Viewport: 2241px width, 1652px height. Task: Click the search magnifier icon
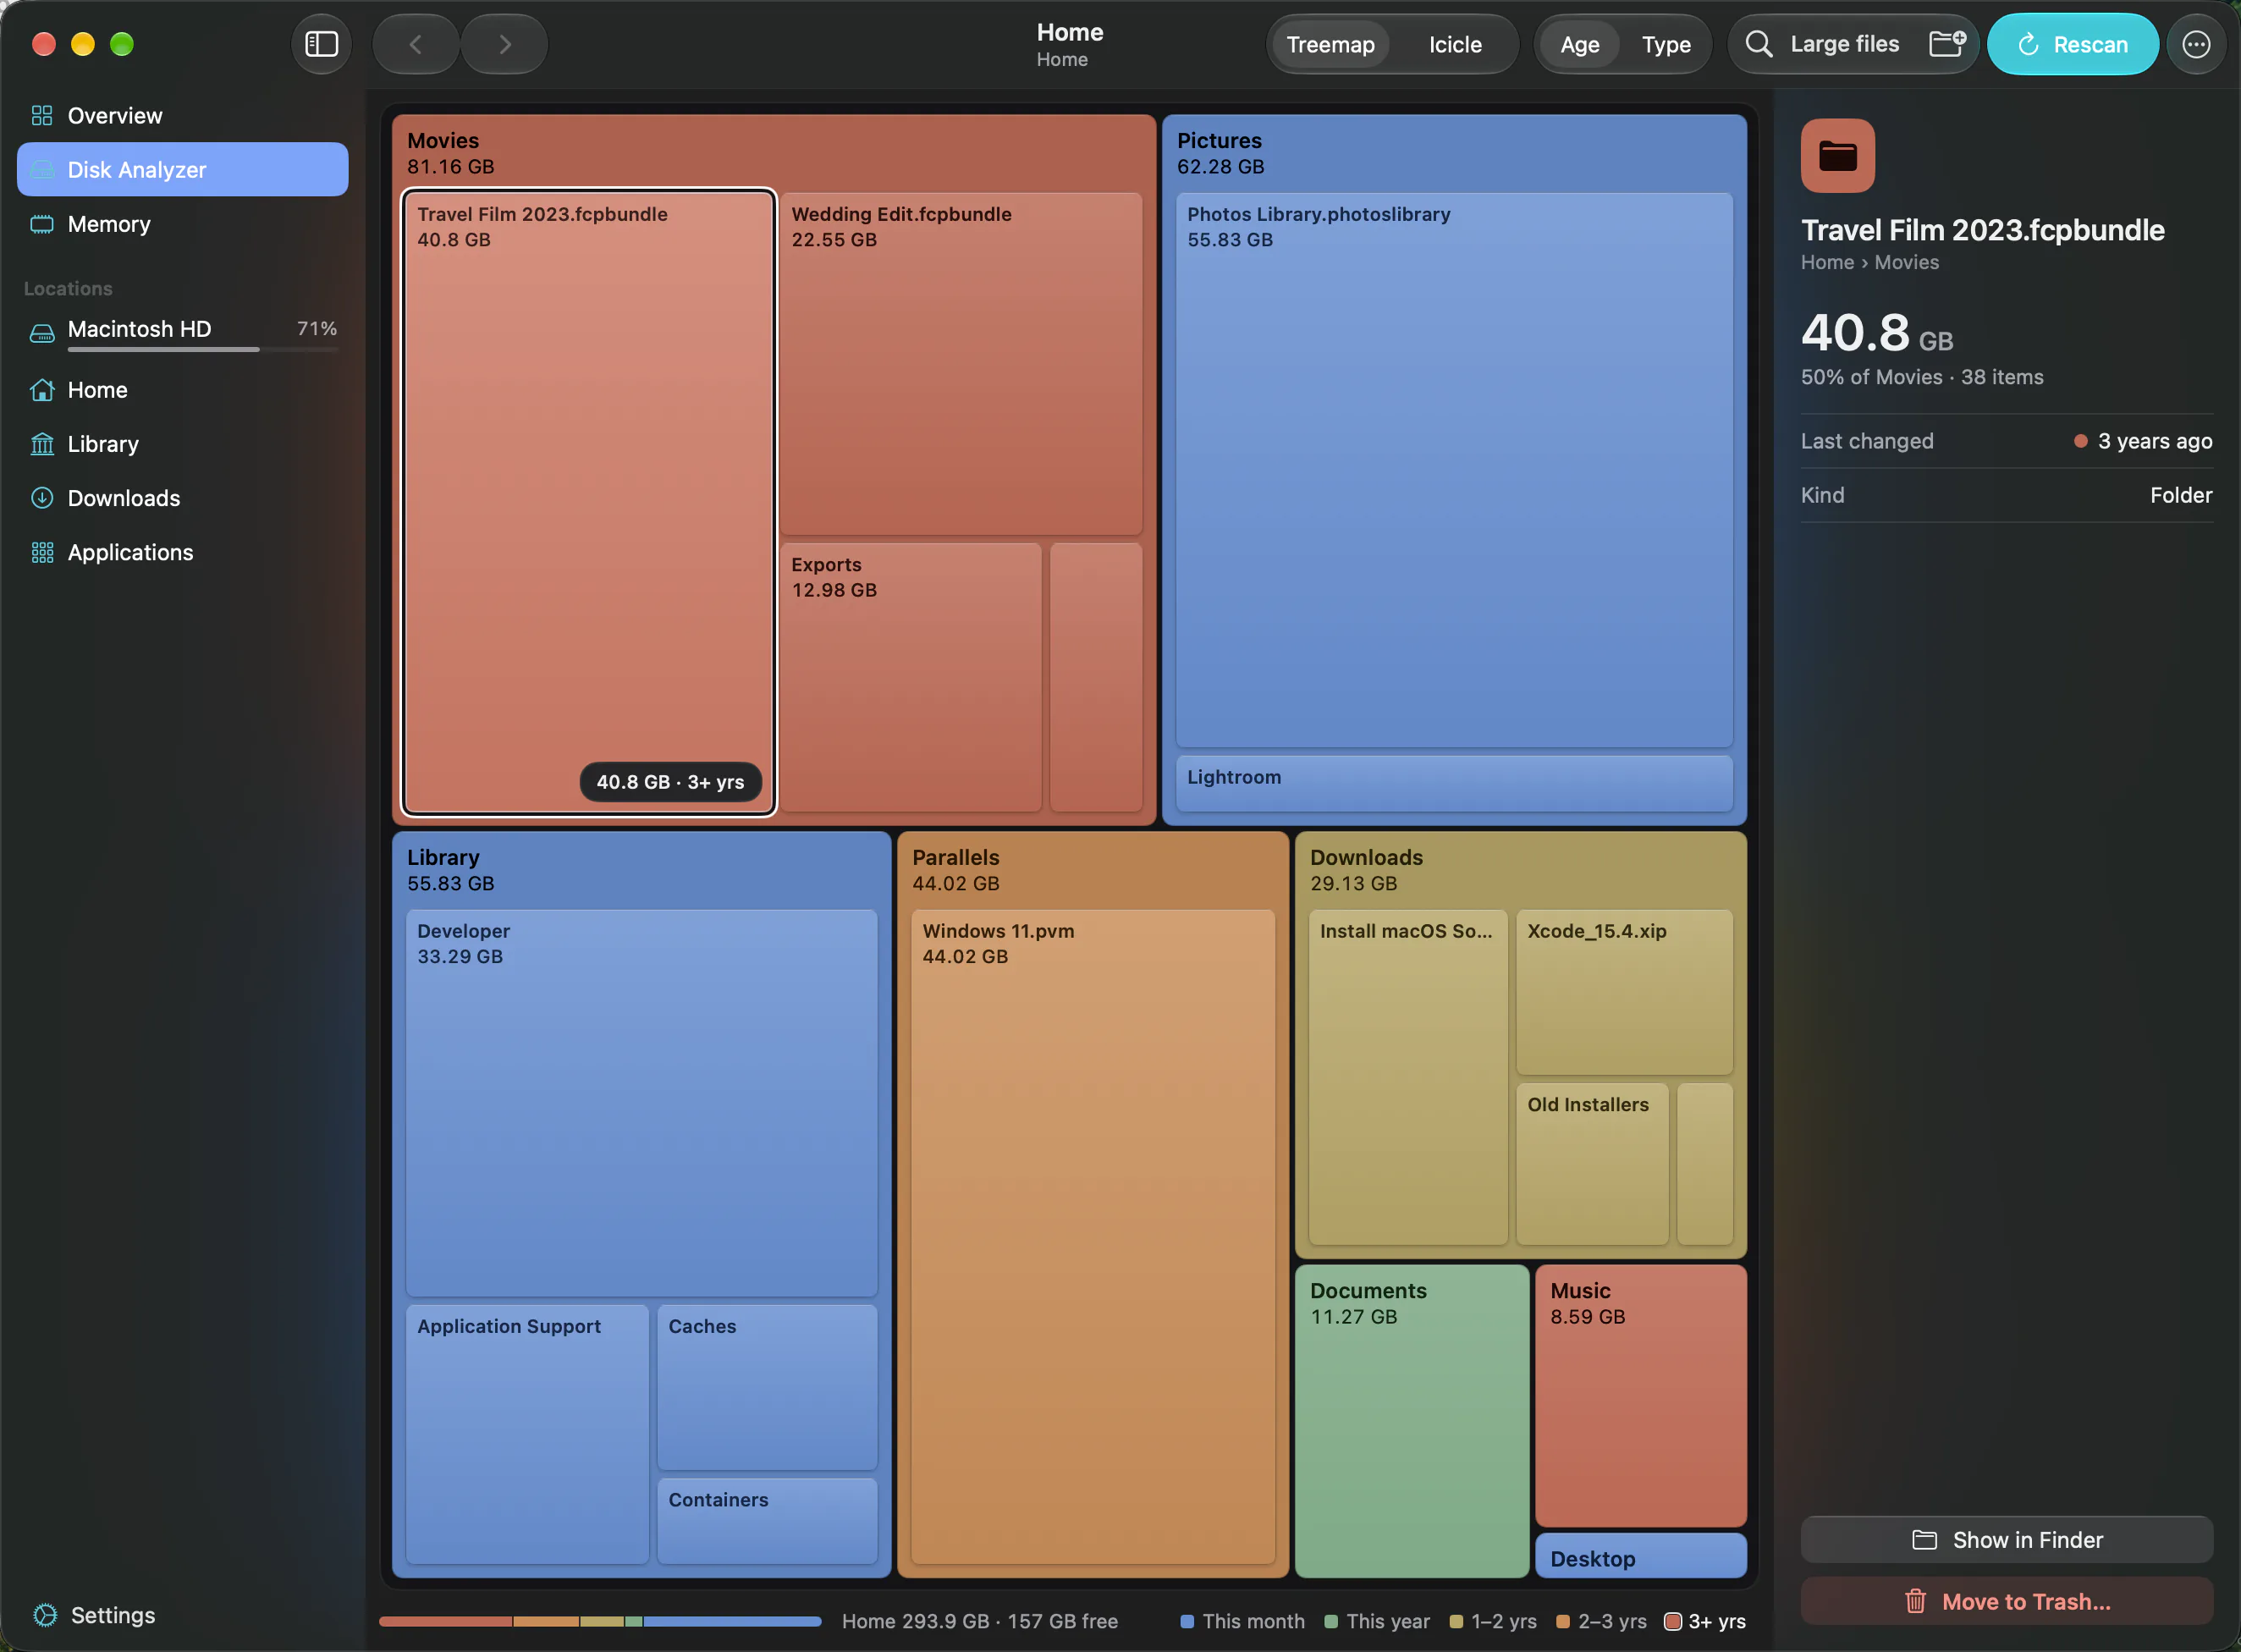coord(1758,44)
